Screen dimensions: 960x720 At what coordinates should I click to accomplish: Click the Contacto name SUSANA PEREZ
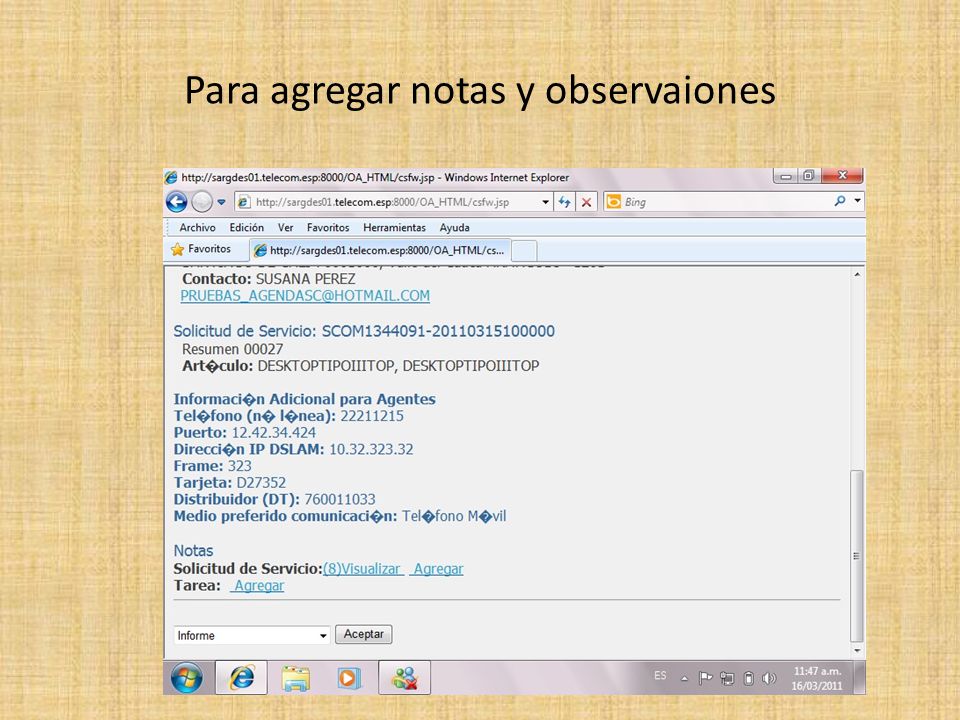click(306, 279)
